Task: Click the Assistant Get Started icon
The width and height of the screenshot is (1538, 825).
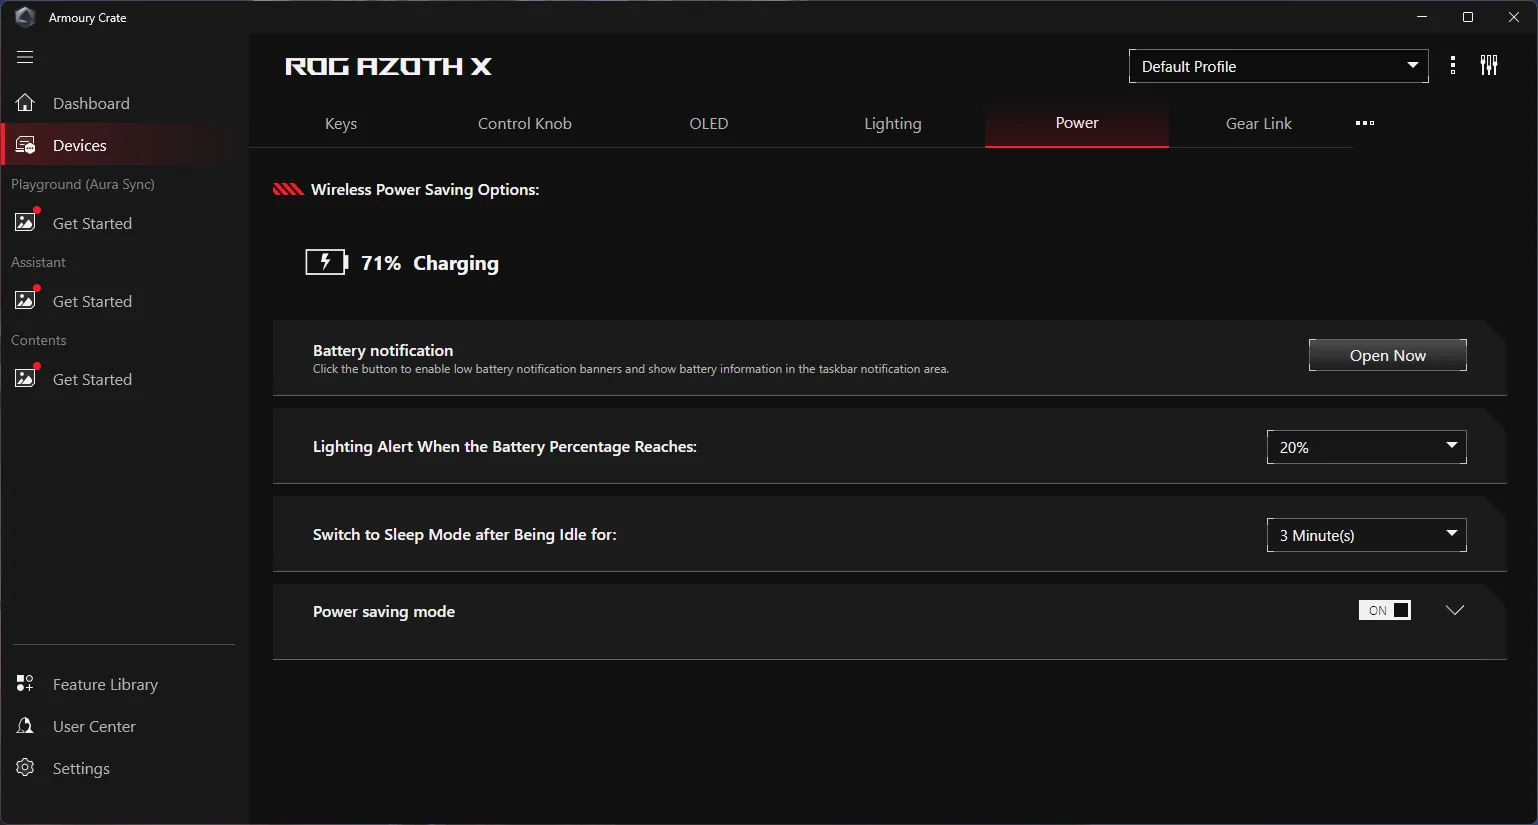Action: 26,299
